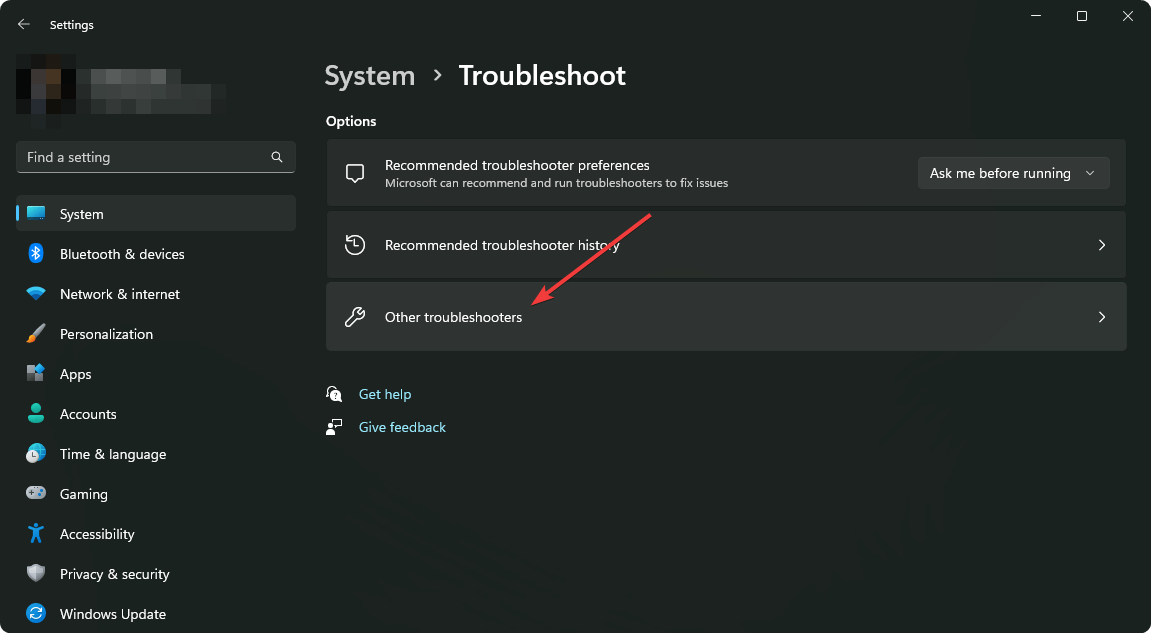
Task: Open the Apps settings section
Action: [75, 374]
